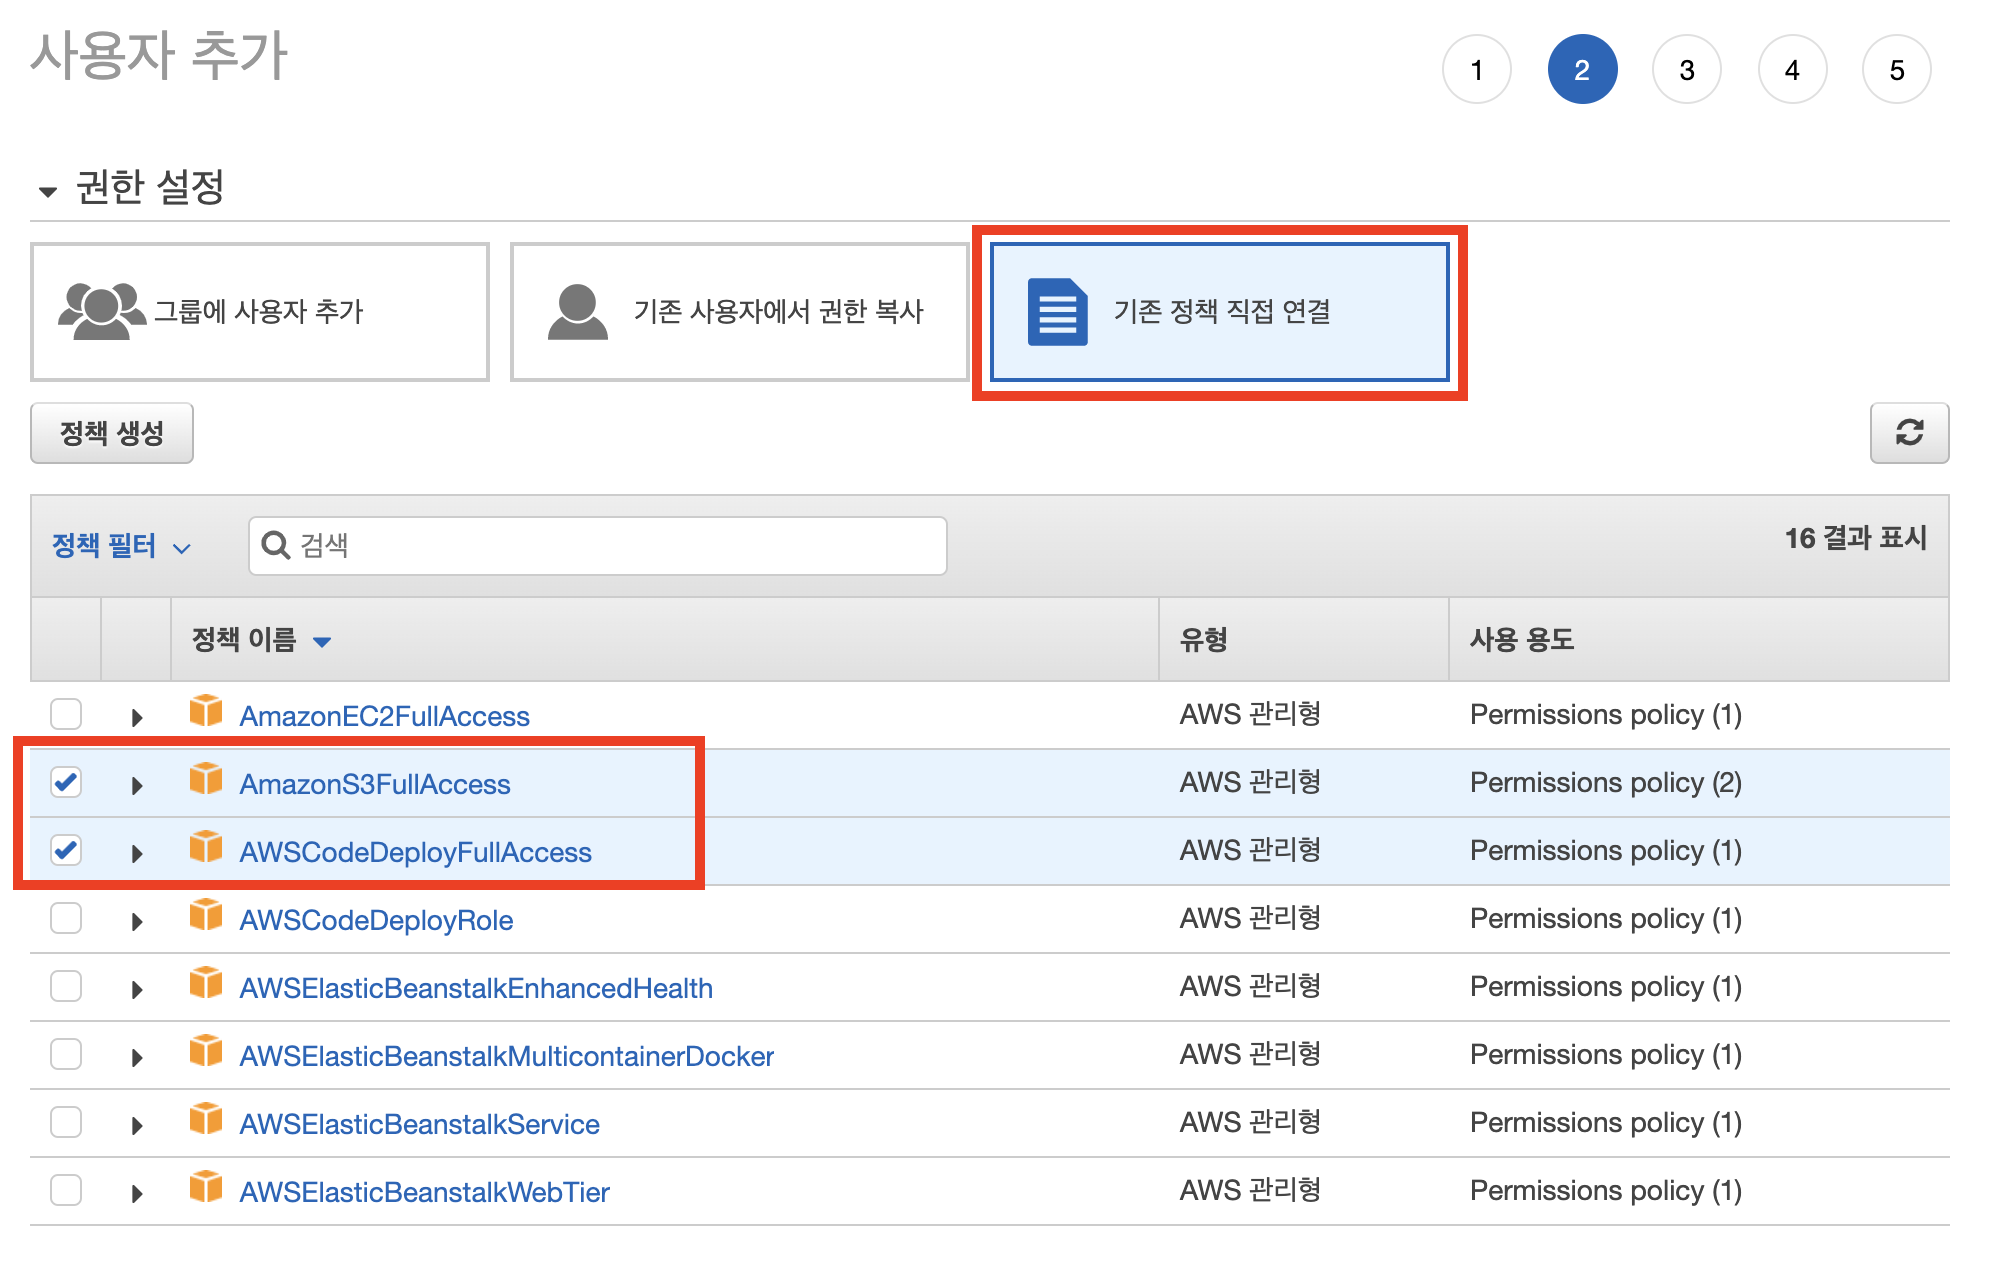Open the AWSElasticBeanstalkService policy link
2000x1262 pixels.
click(x=420, y=1124)
